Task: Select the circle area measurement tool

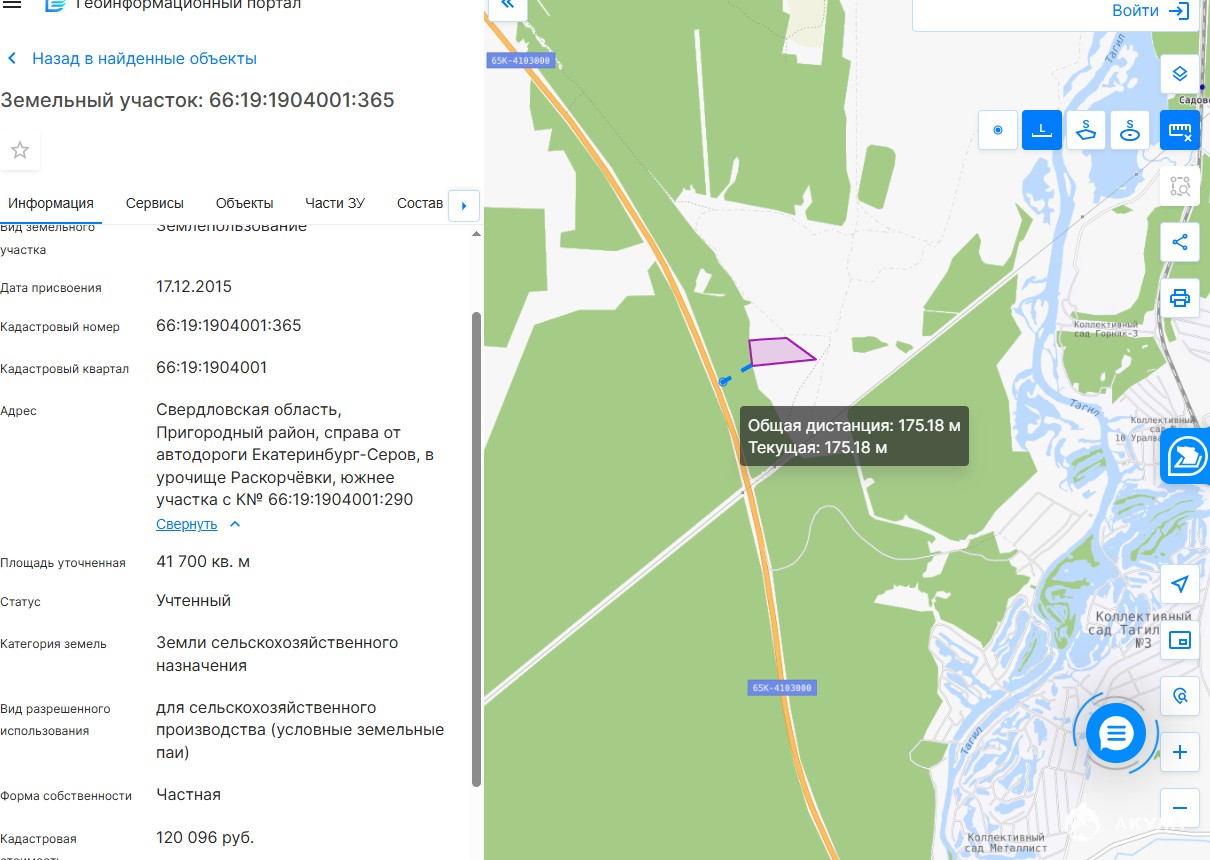Action: (1130, 130)
